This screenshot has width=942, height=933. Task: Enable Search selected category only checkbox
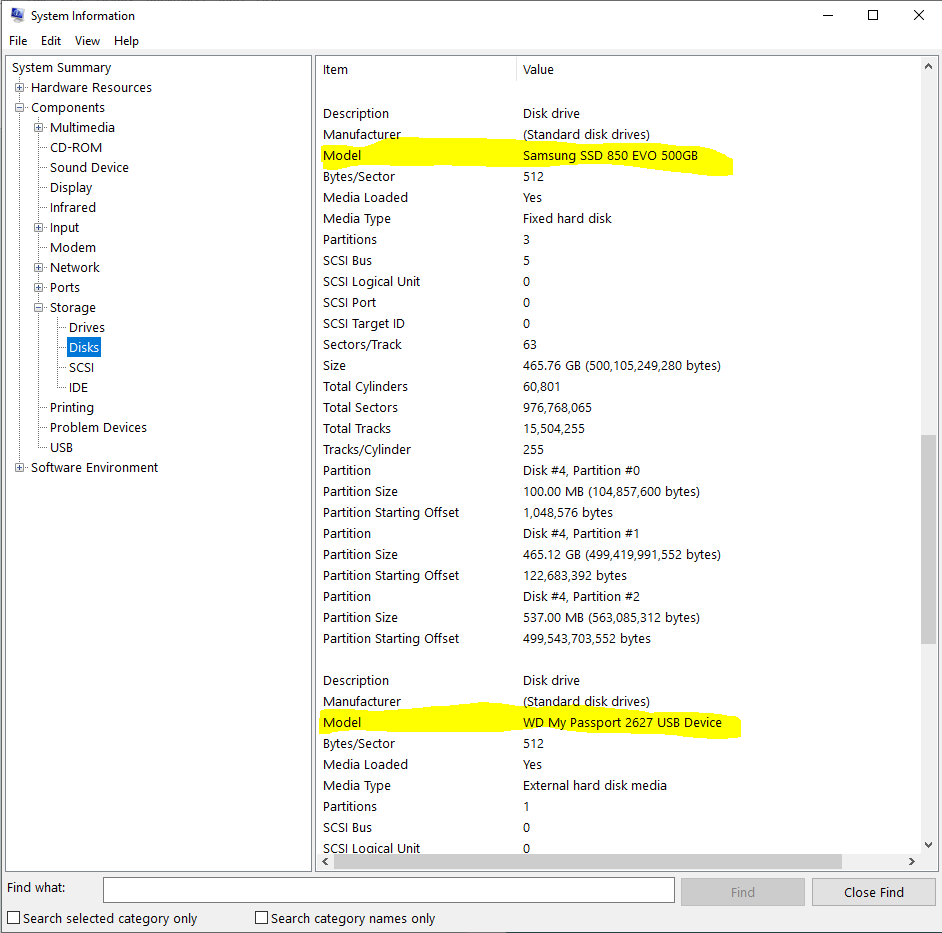pyautogui.click(x=13, y=918)
